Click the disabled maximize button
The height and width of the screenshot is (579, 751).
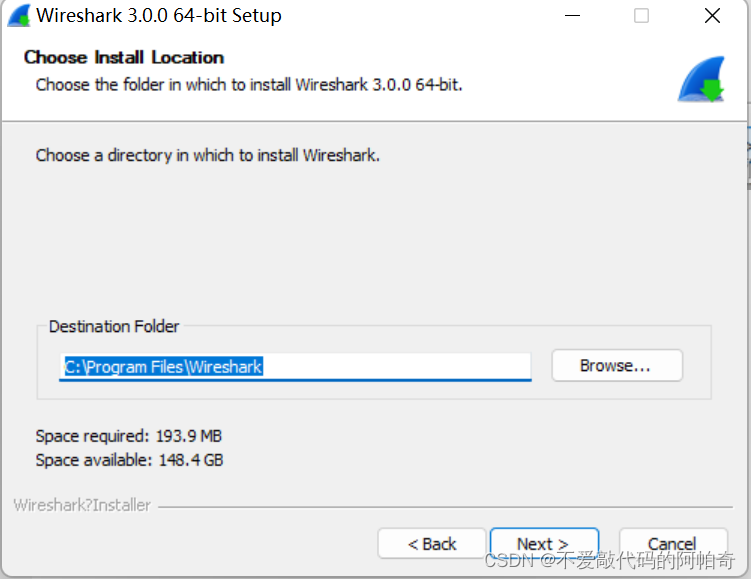pos(641,16)
